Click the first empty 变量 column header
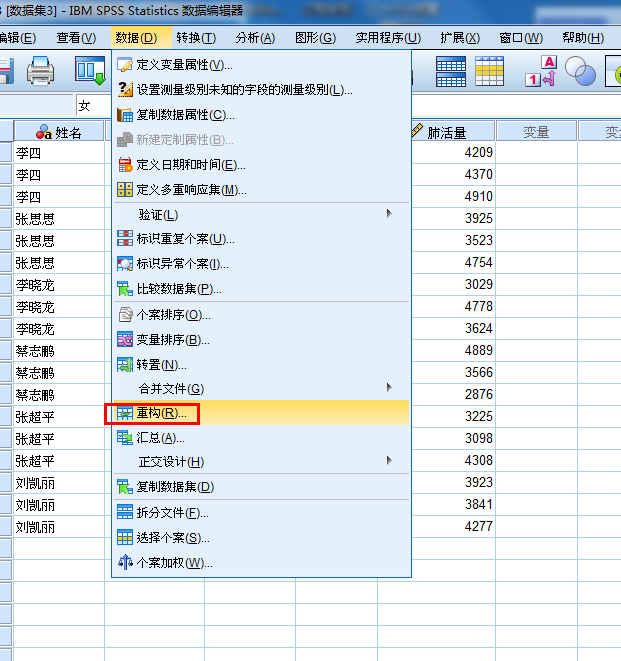Screen dimensions: 621x661 pyautogui.click(x=536, y=132)
